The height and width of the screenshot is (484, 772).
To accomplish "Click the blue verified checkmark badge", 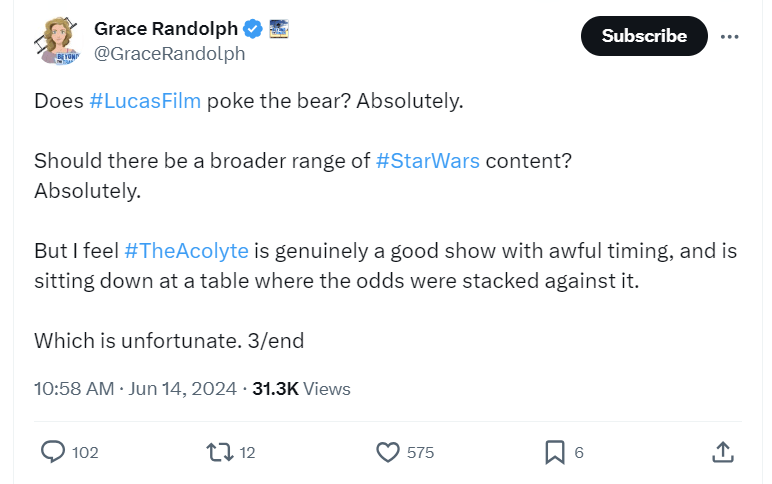I will 254,29.
